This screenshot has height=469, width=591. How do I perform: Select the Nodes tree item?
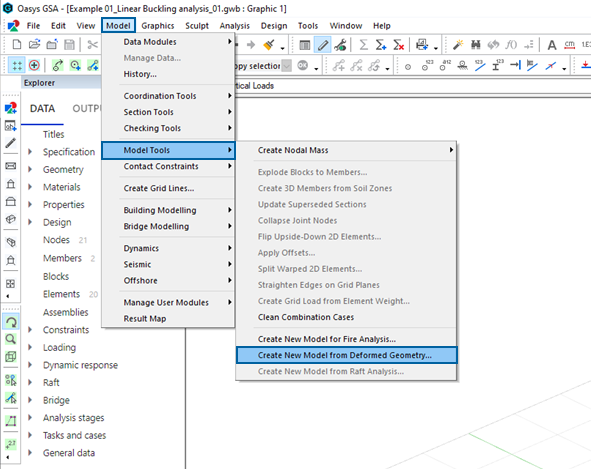tap(56, 240)
